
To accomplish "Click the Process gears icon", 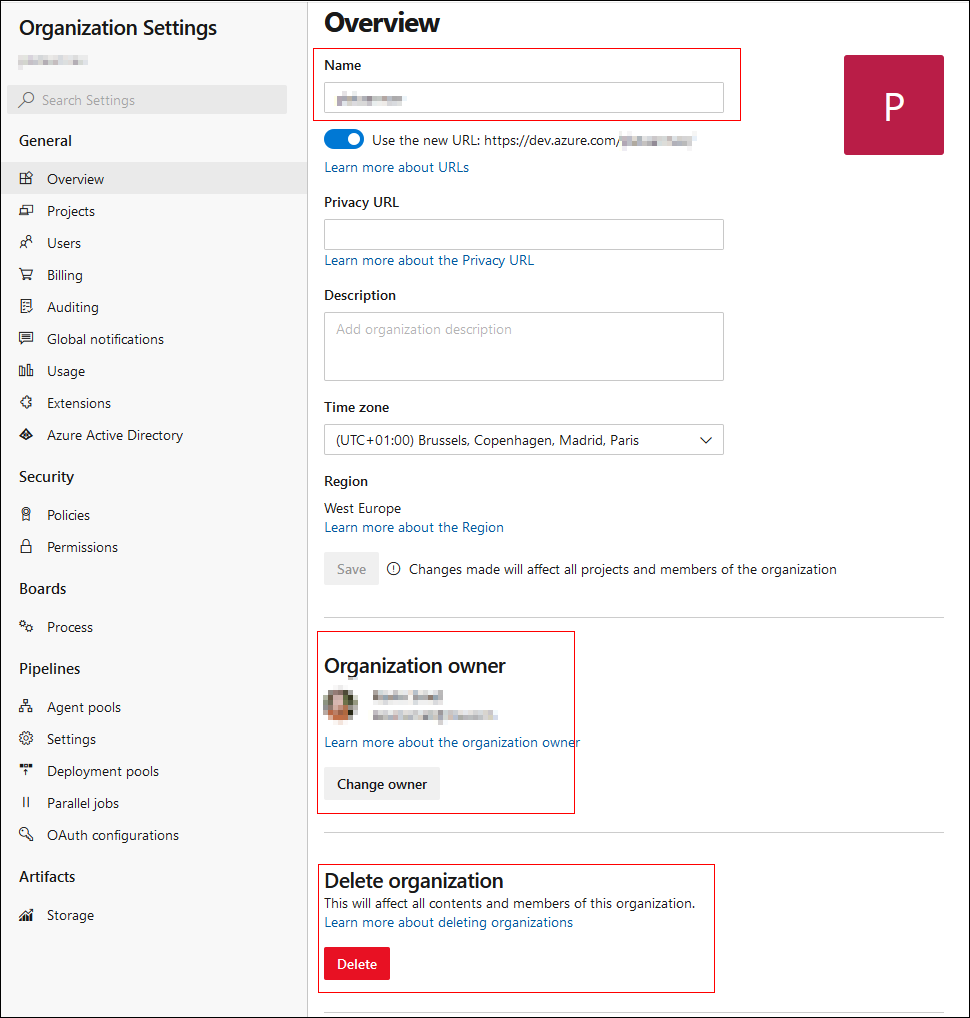I will point(26,627).
